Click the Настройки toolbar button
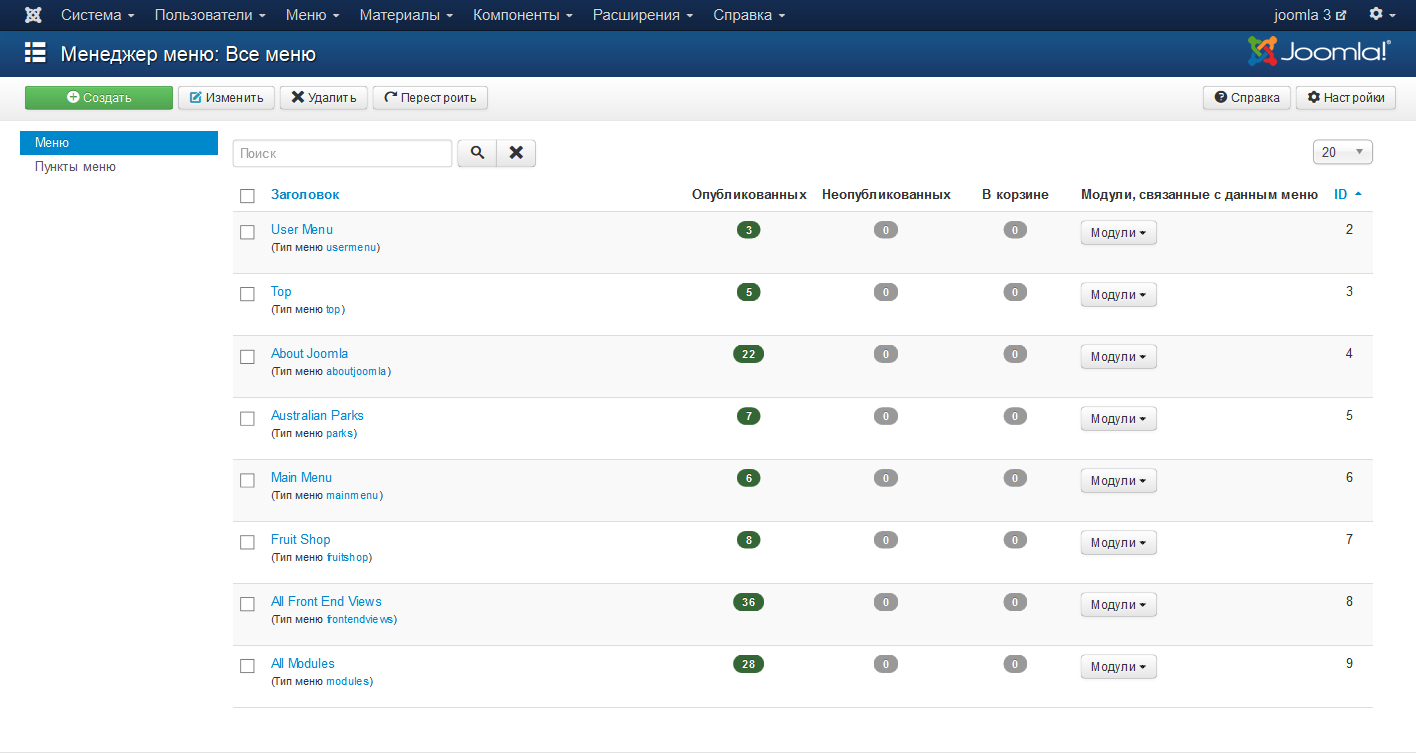Screen dimensions: 1416x753 [1346, 97]
